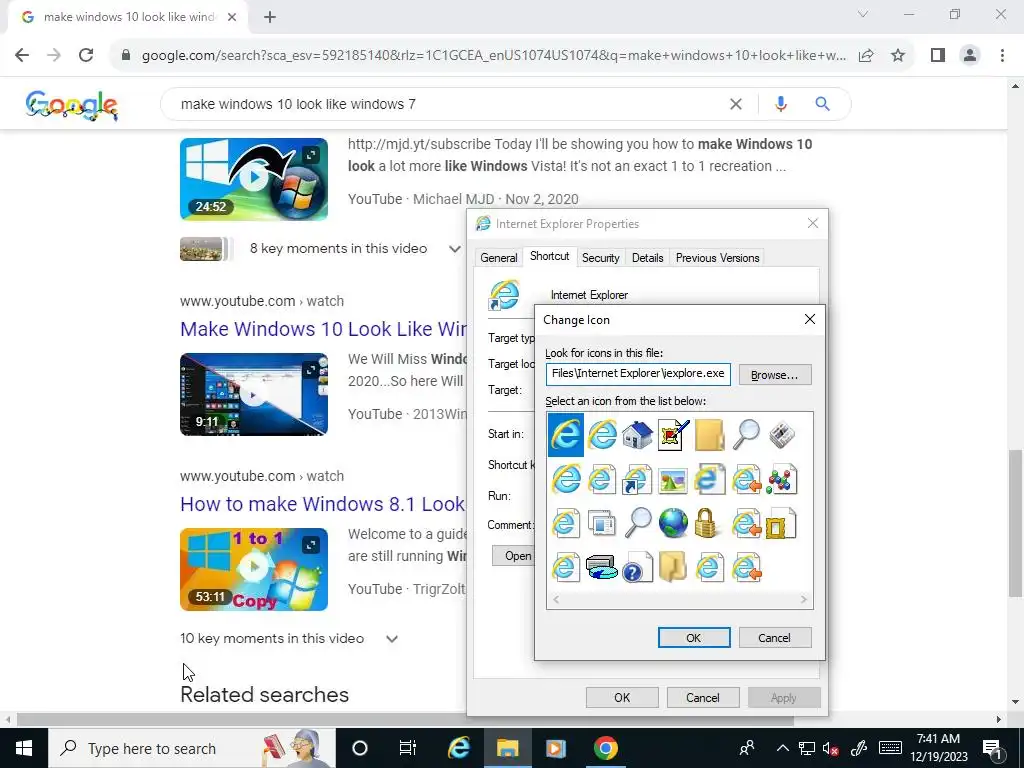Open Action Center notifications icon
This screenshot has height=768, width=1024.
992,748
